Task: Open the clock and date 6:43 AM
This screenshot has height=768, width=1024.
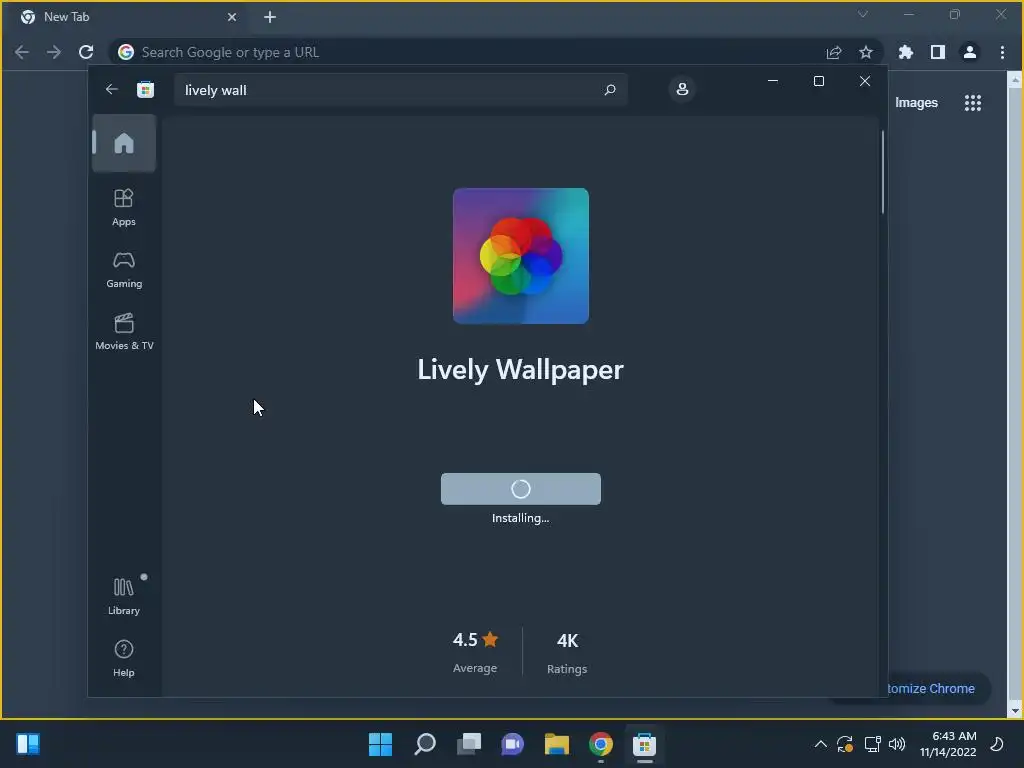Action: pyautogui.click(x=948, y=744)
